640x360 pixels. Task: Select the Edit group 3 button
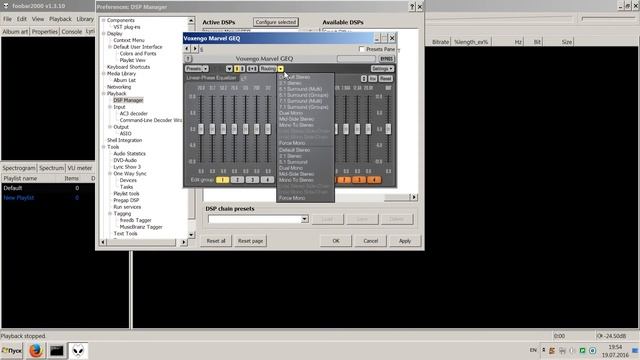tap(252, 180)
